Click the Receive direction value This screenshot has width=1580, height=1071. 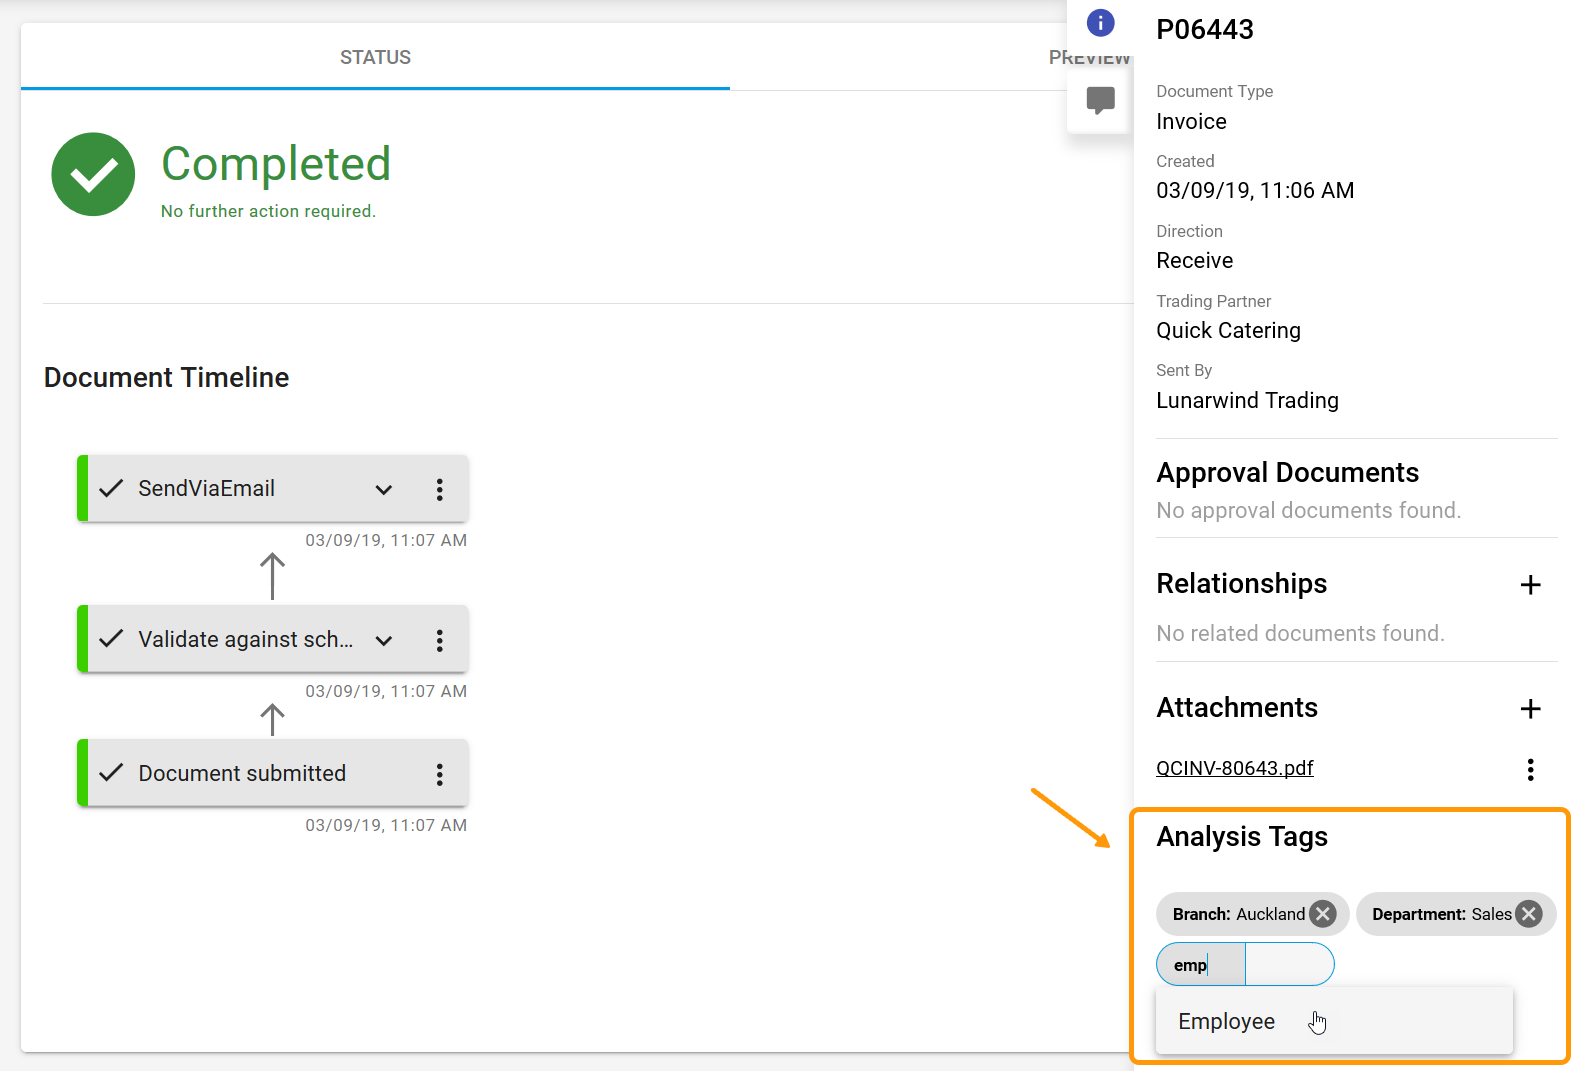pyautogui.click(x=1194, y=261)
